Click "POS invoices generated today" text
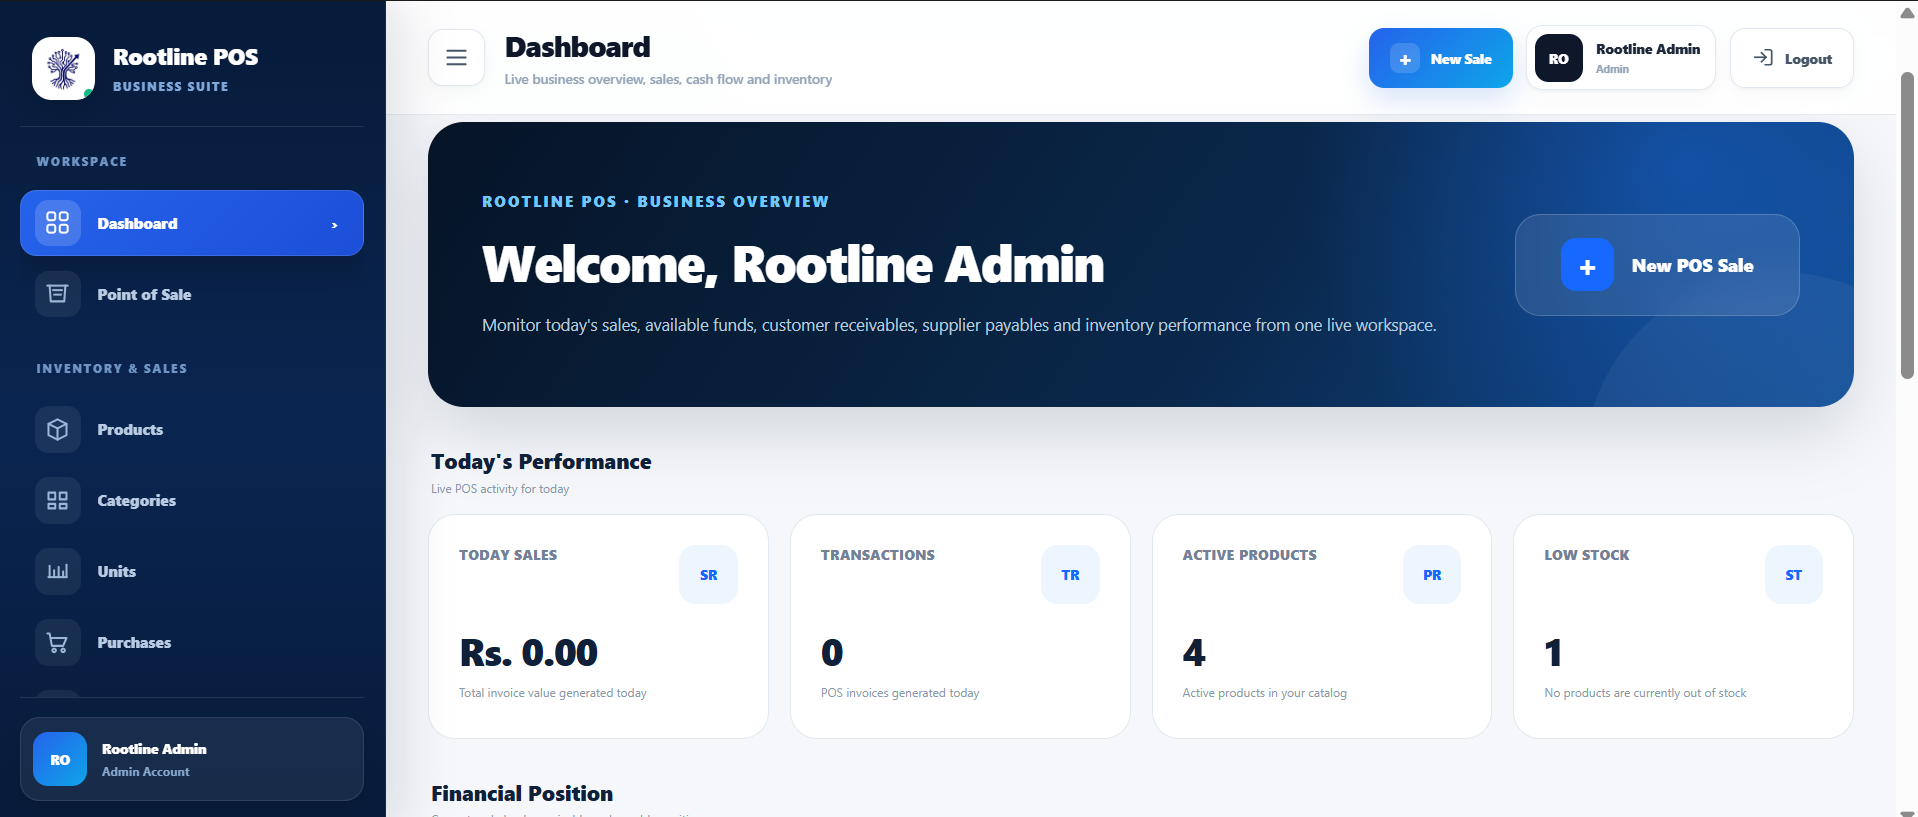This screenshot has height=817, width=1918. (x=900, y=693)
